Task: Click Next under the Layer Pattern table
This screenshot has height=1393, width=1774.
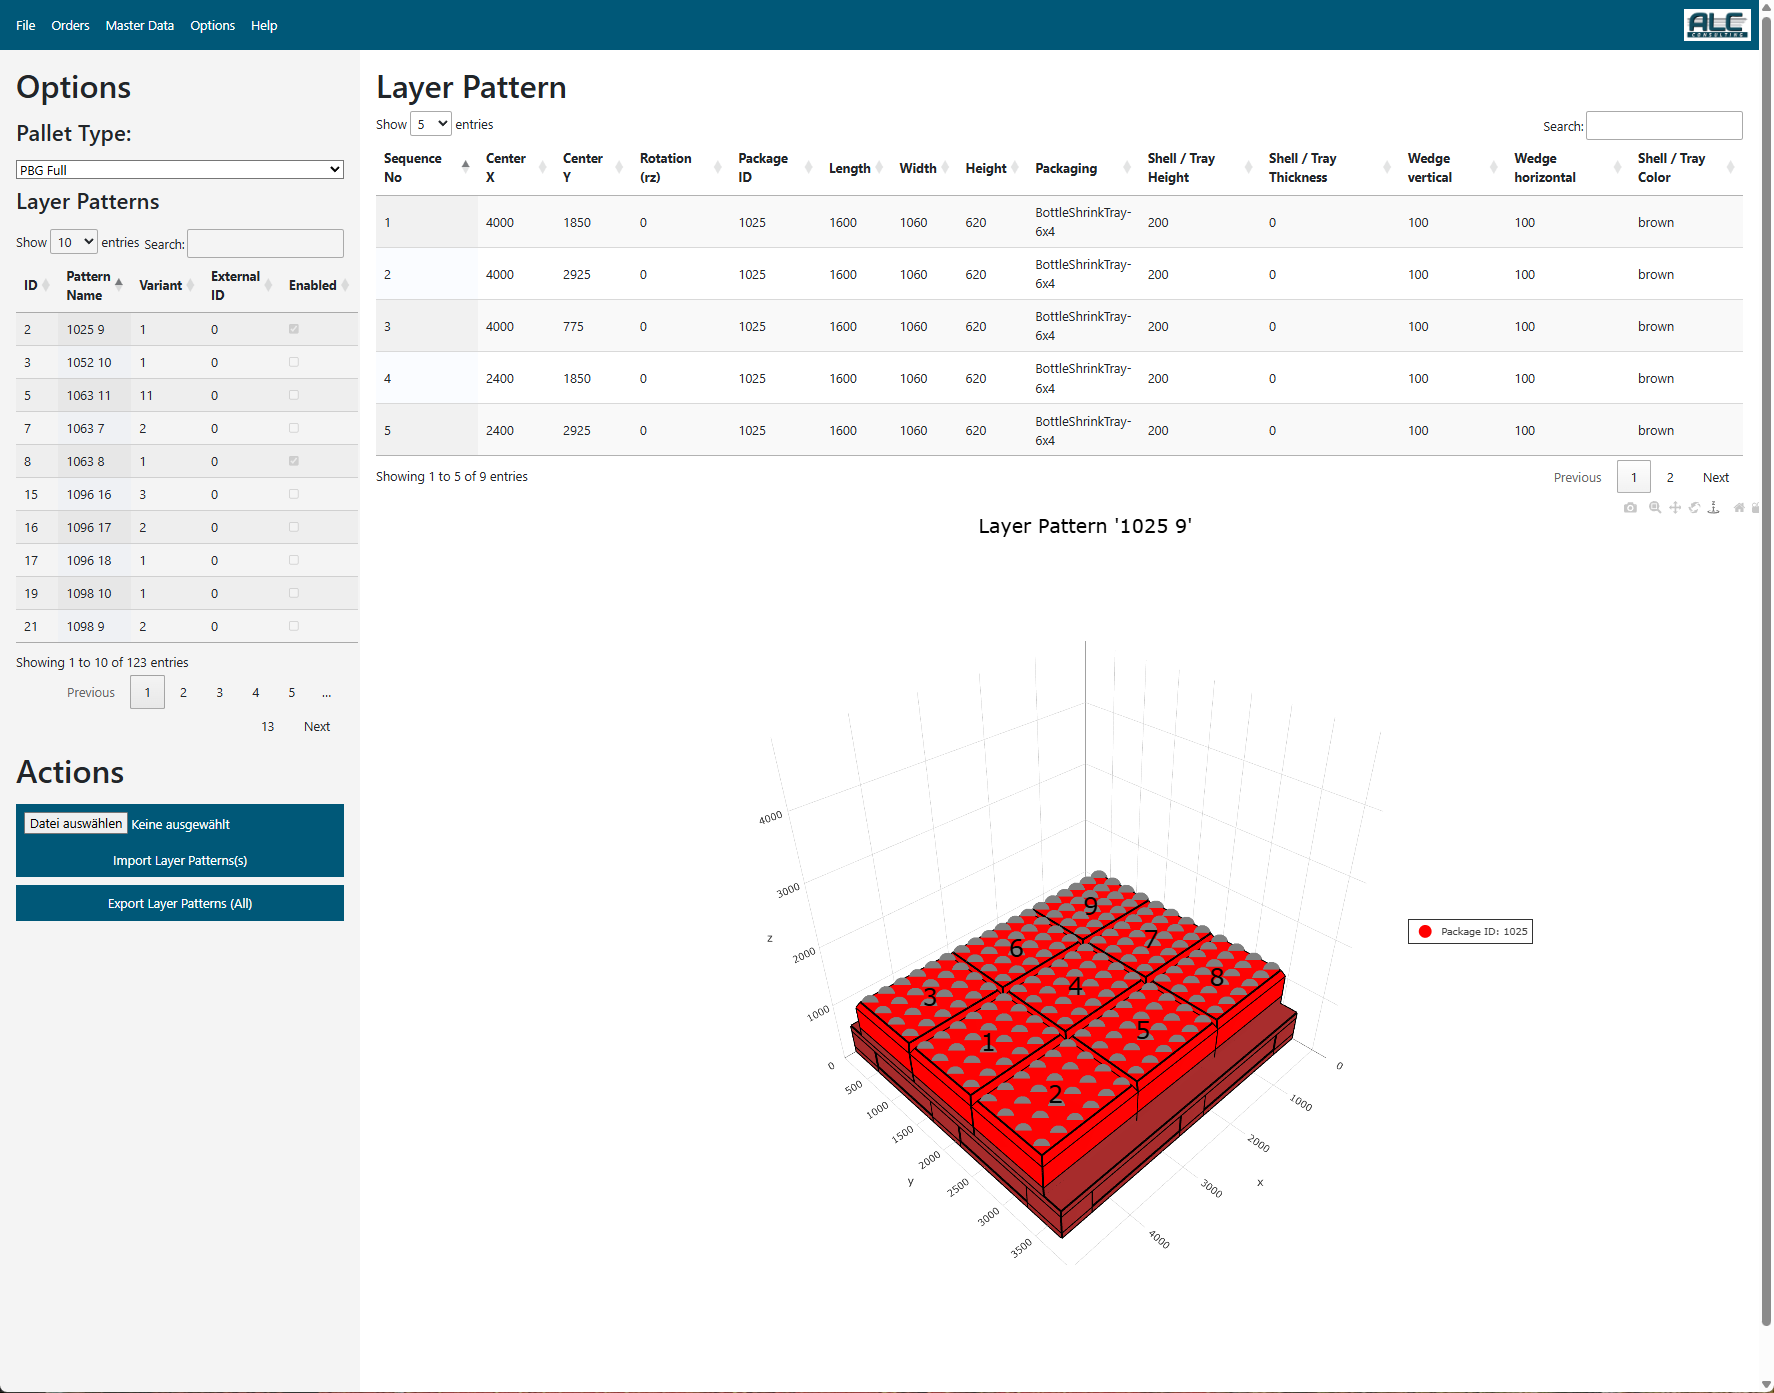Action: pyautogui.click(x=1716, y=477)
